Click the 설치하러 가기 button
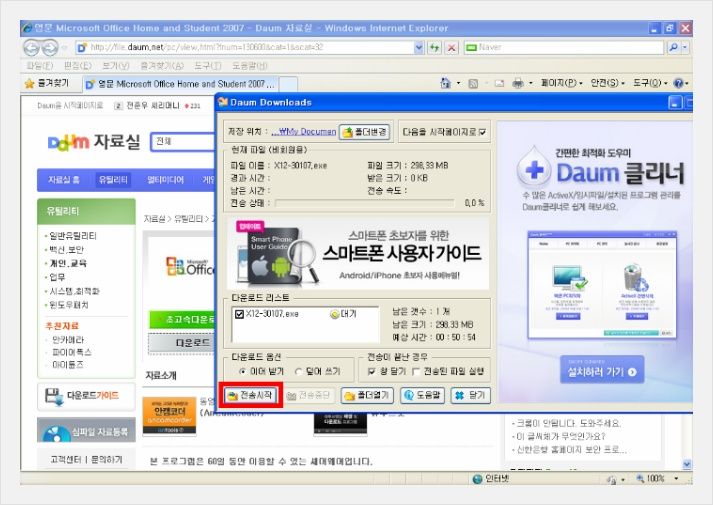This screenshot has height=505, width=713. [602, 370]
